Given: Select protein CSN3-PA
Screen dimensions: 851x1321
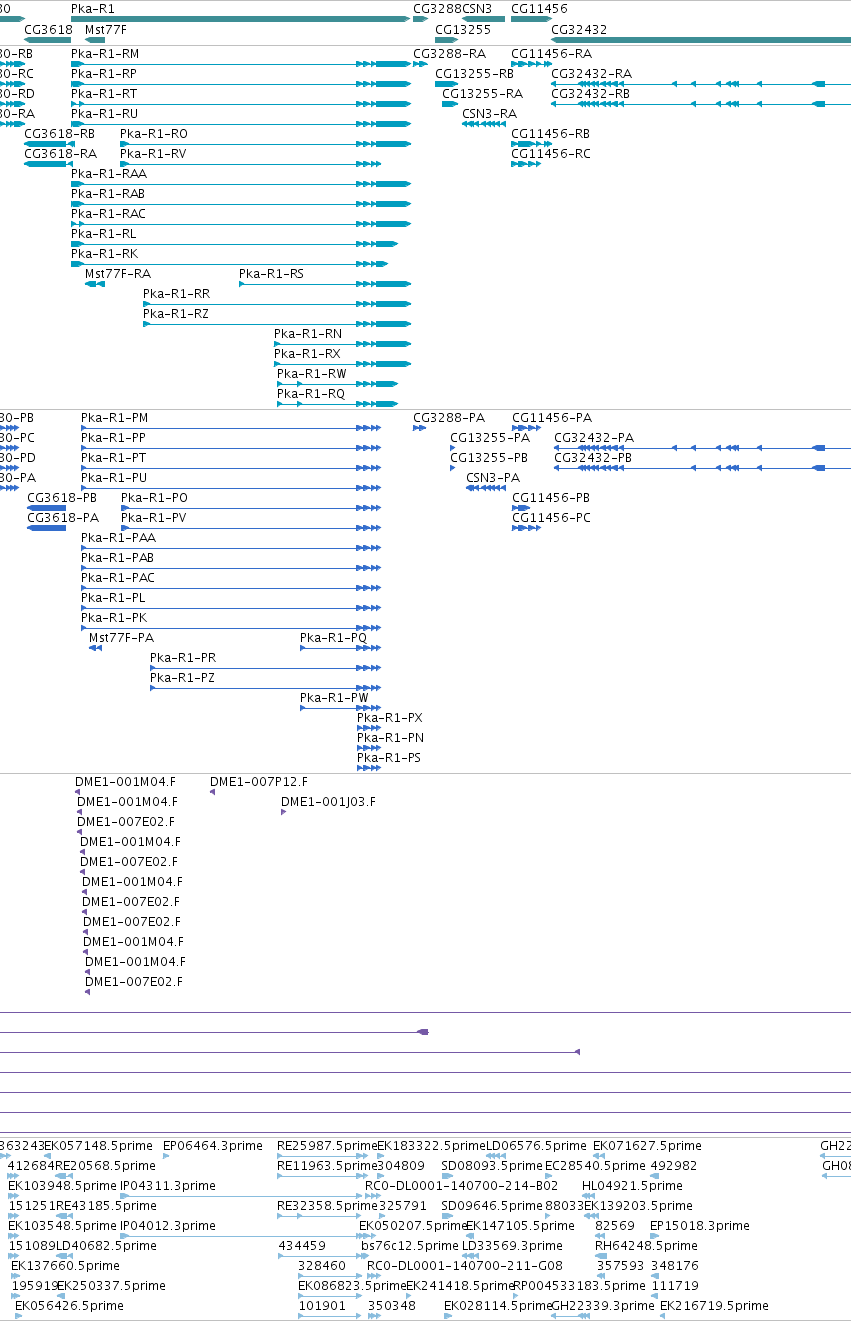Looking at the screenshot, I should [x=493, y=478].
